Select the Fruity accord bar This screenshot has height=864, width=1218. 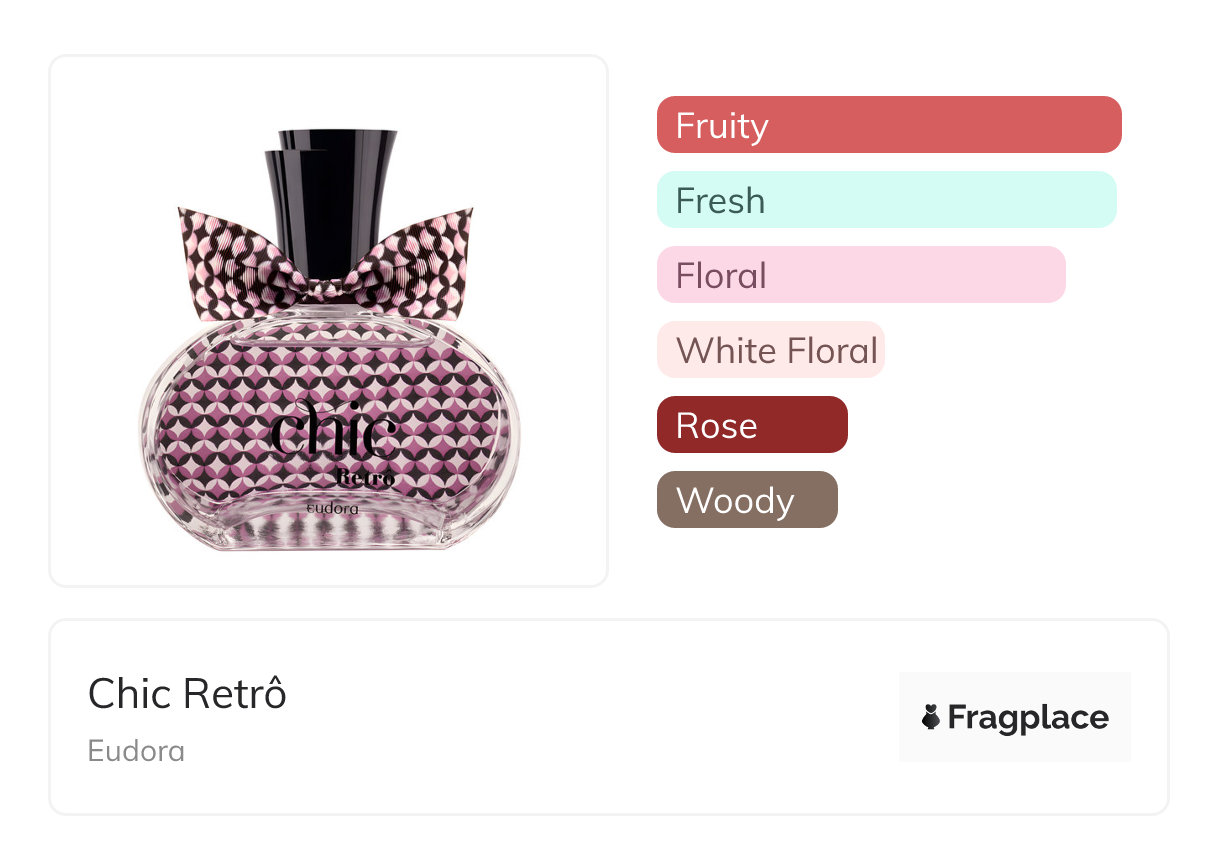pyautogui.click(x=888, y=125)
